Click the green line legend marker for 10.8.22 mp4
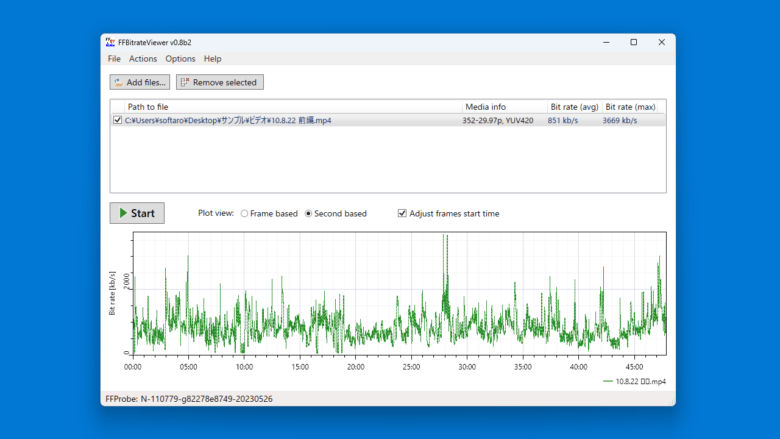 (x=608, y=381)
